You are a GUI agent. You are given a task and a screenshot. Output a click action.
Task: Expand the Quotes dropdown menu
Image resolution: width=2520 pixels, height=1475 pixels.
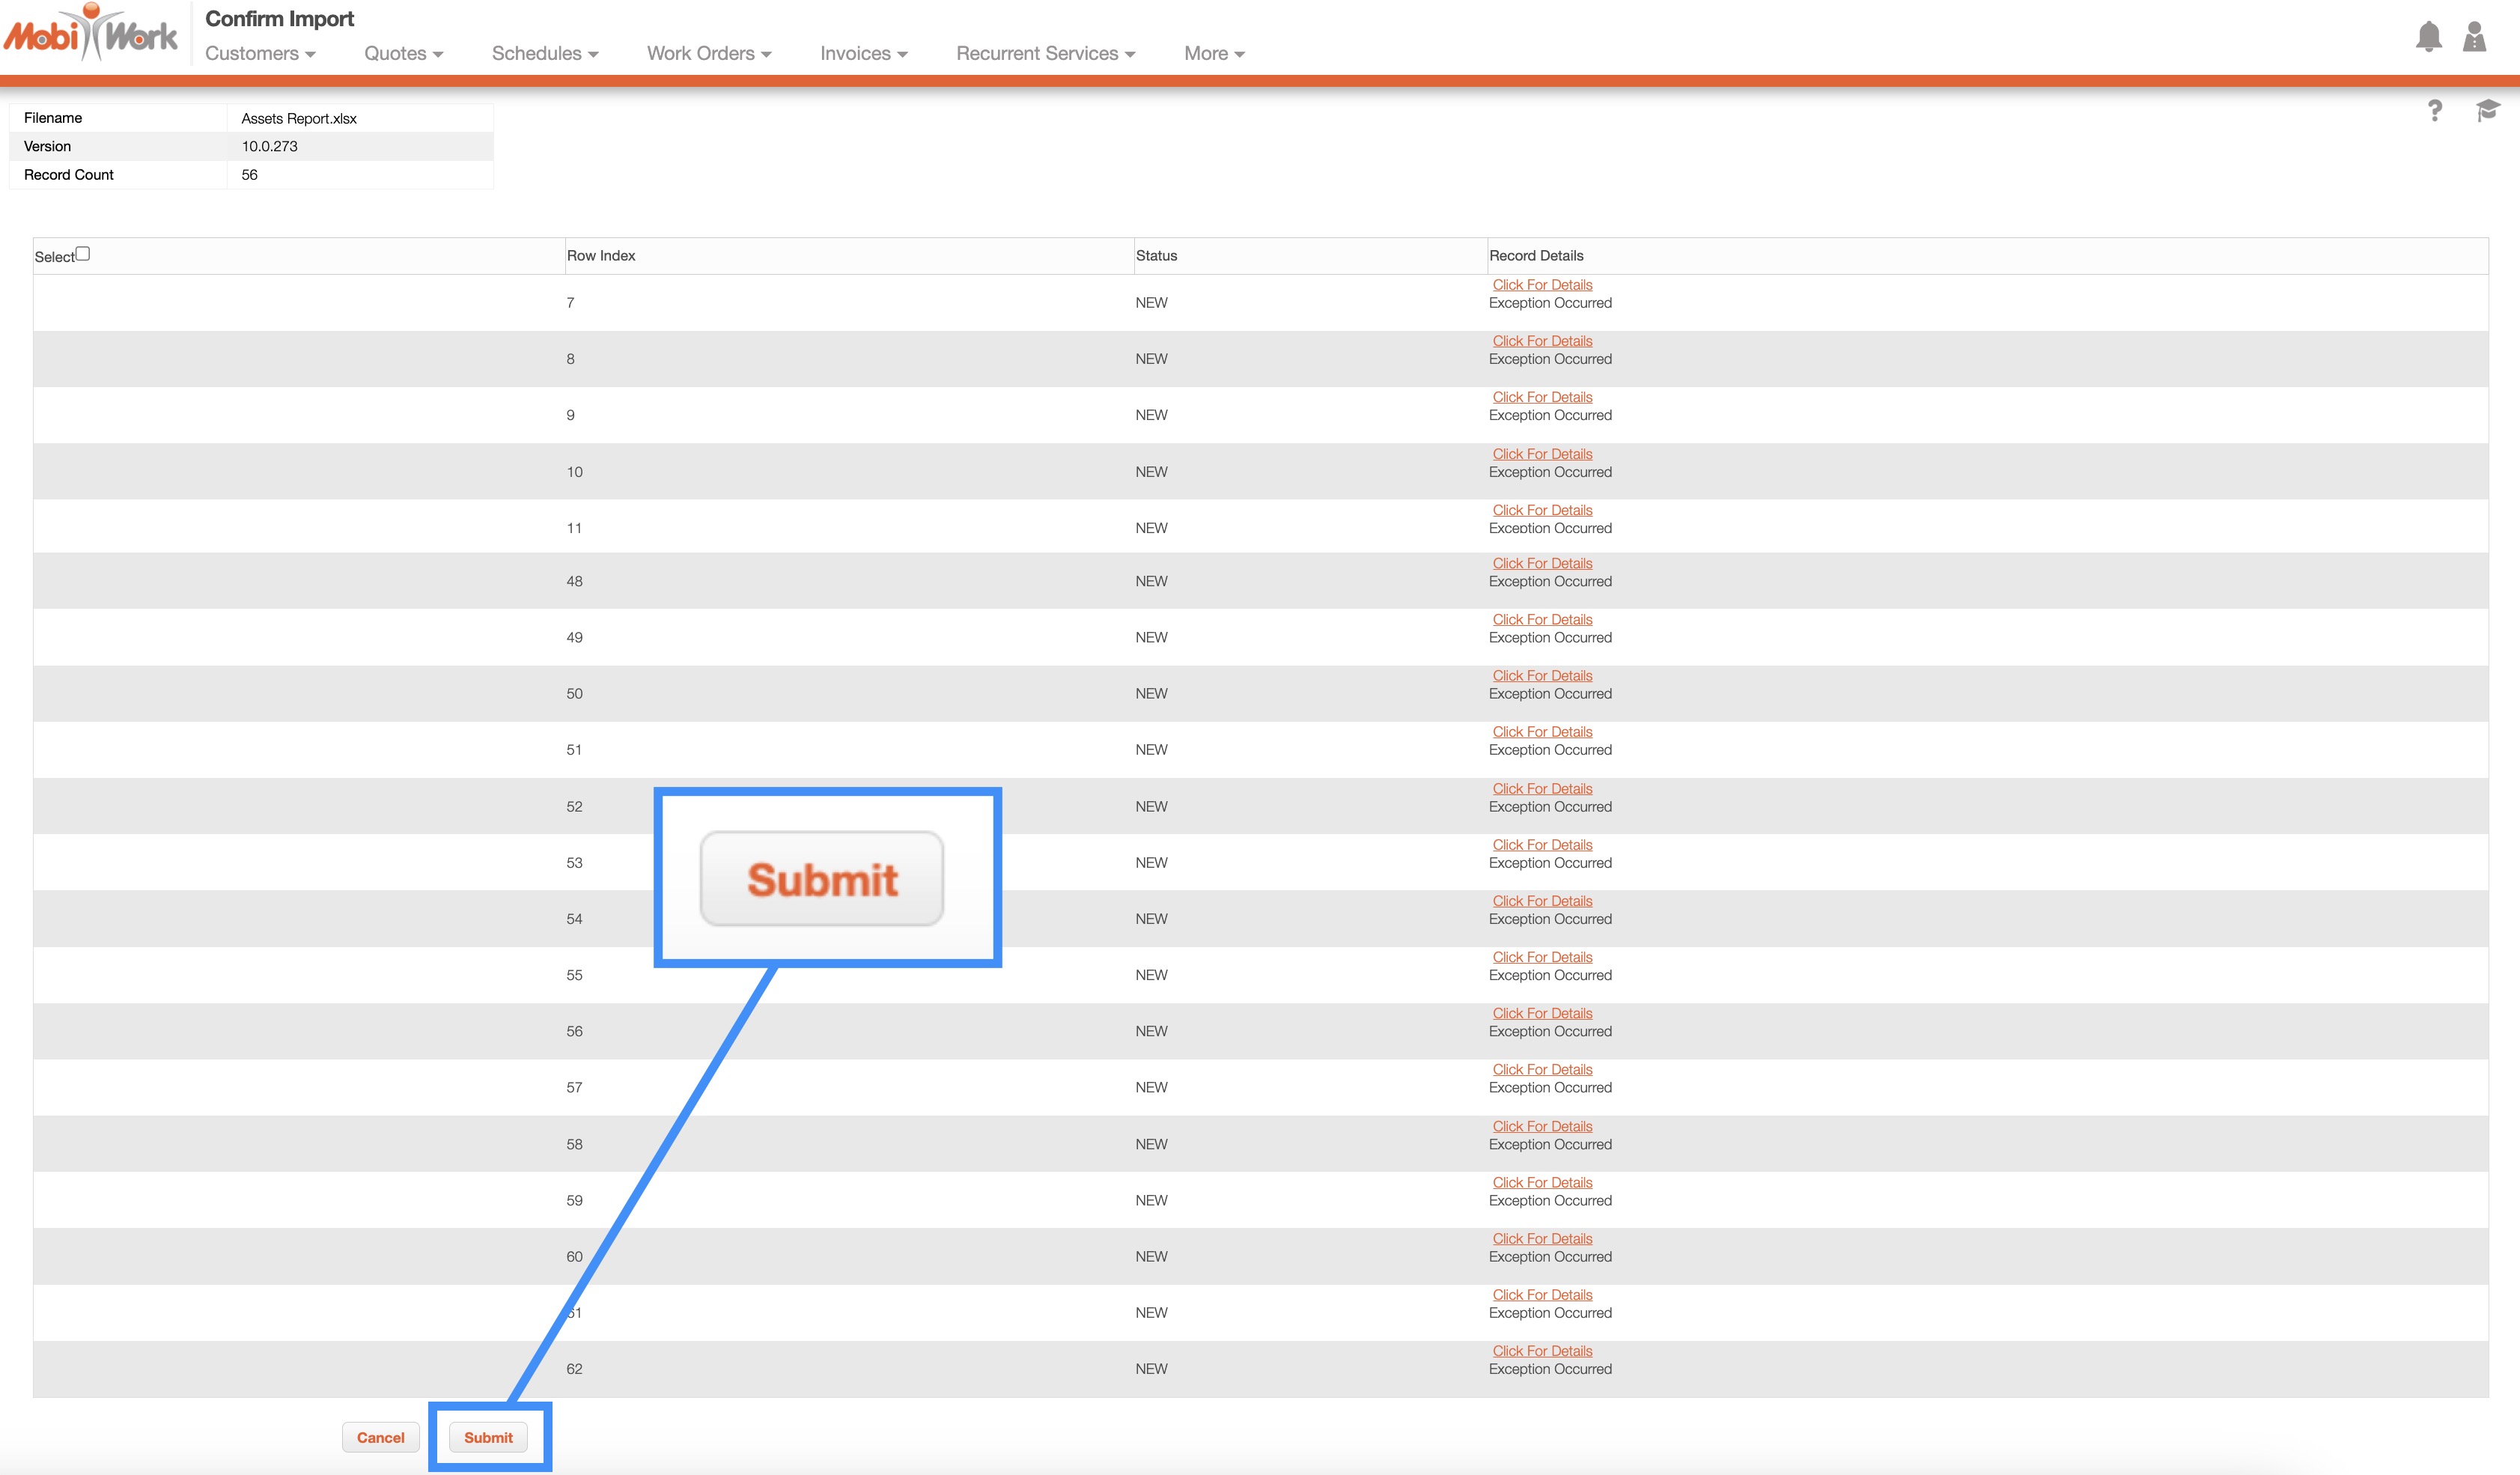pos(403,54)
